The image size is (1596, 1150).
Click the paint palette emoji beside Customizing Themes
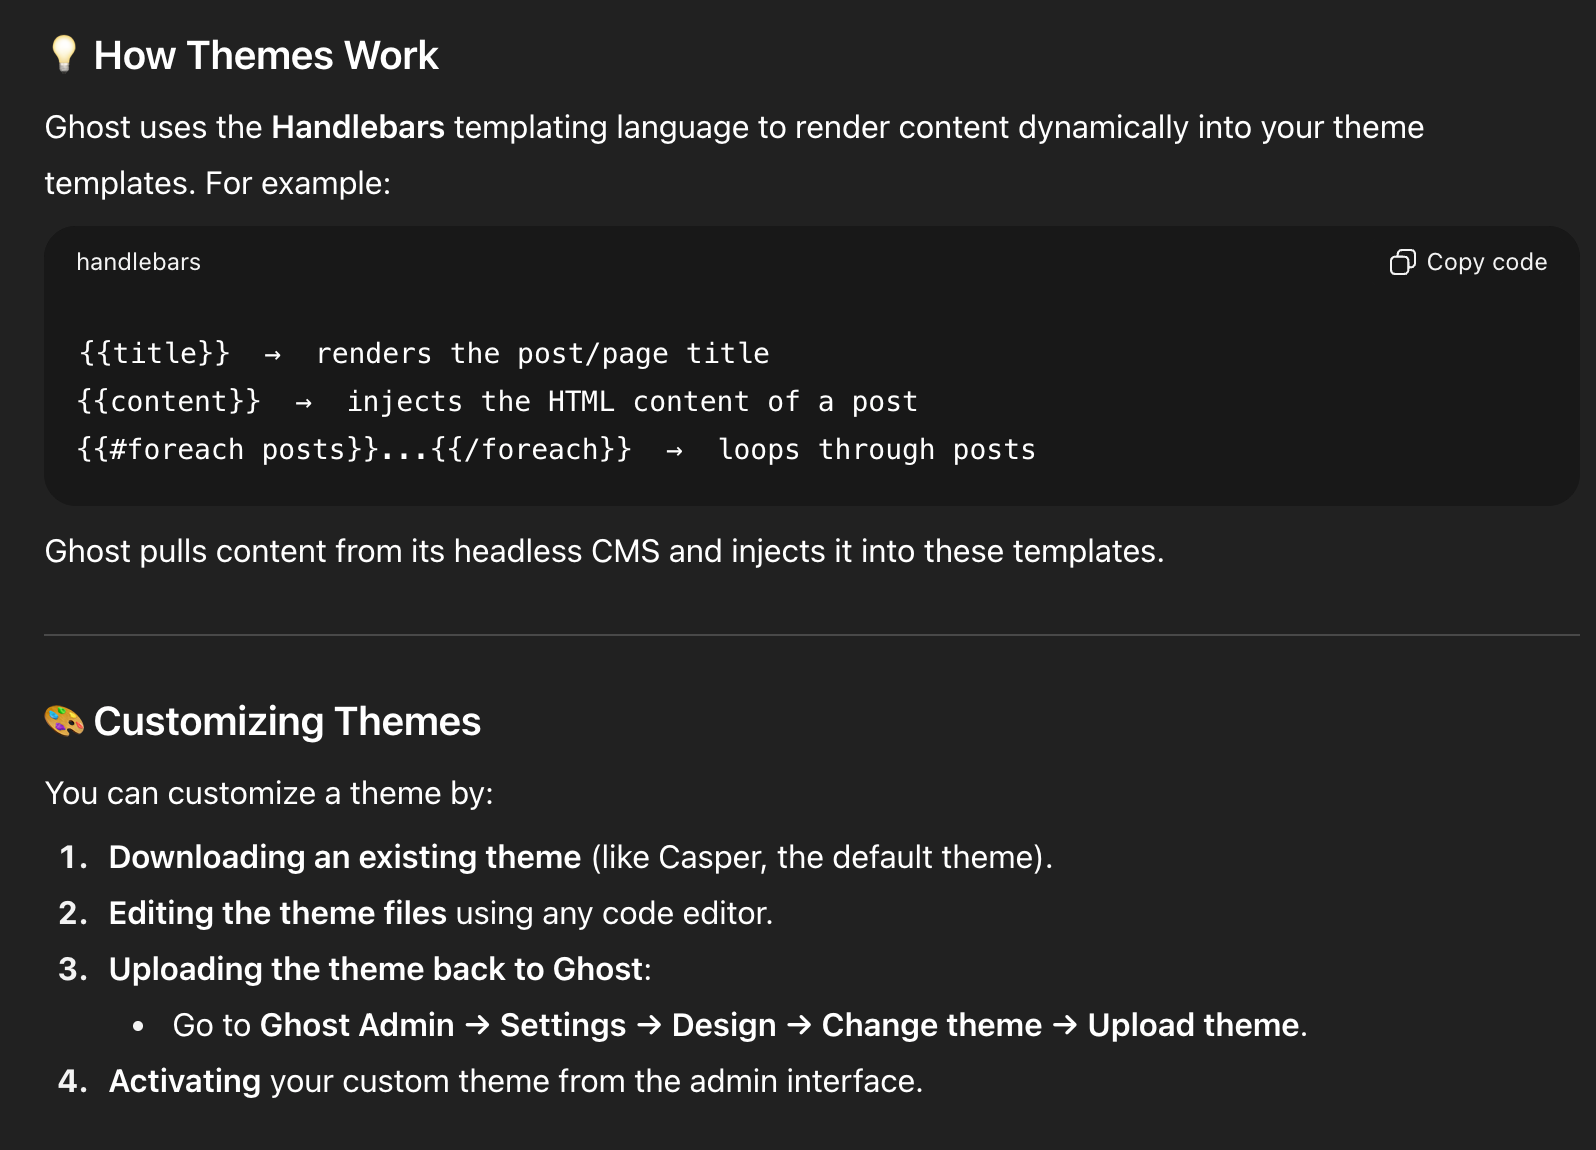(64, 720)
